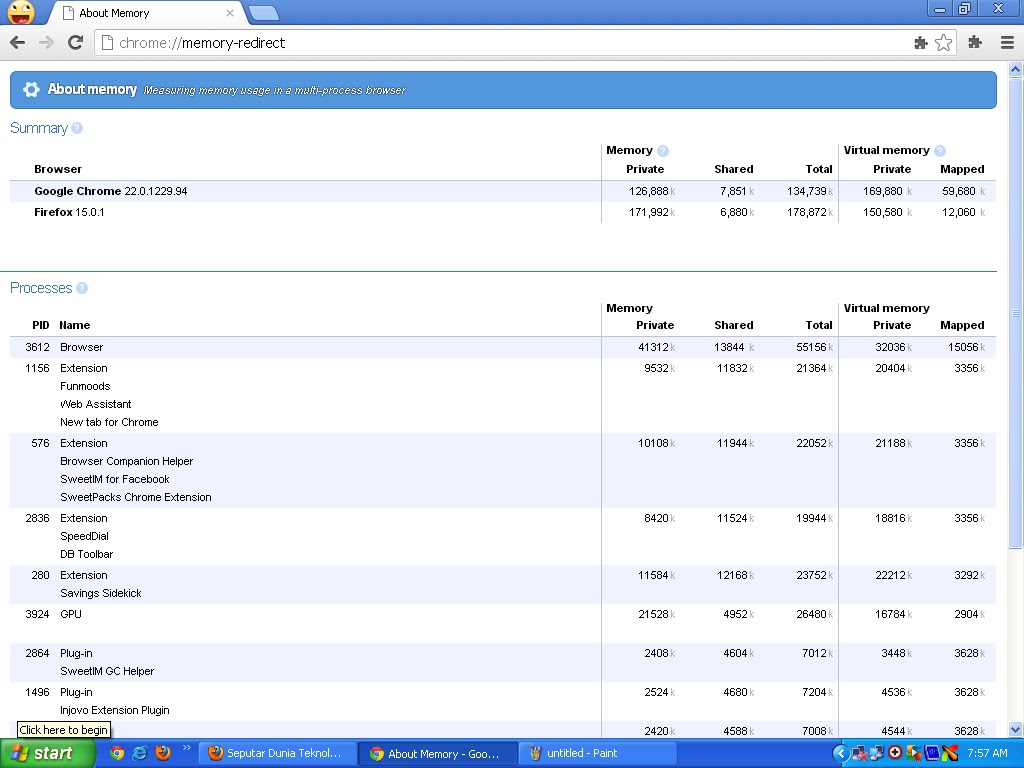Click the PID 1156 Extension process row
The width and height of the screenshot is (1024, 768).
pos(503,395)
